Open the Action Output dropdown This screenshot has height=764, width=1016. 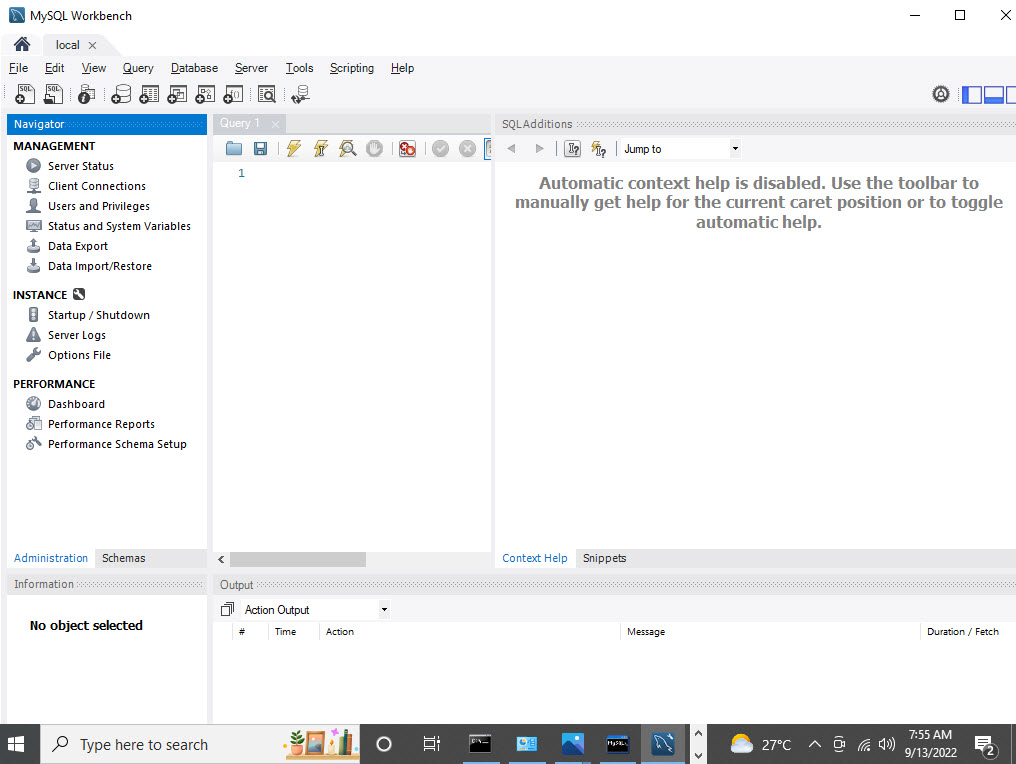(383, 609)
